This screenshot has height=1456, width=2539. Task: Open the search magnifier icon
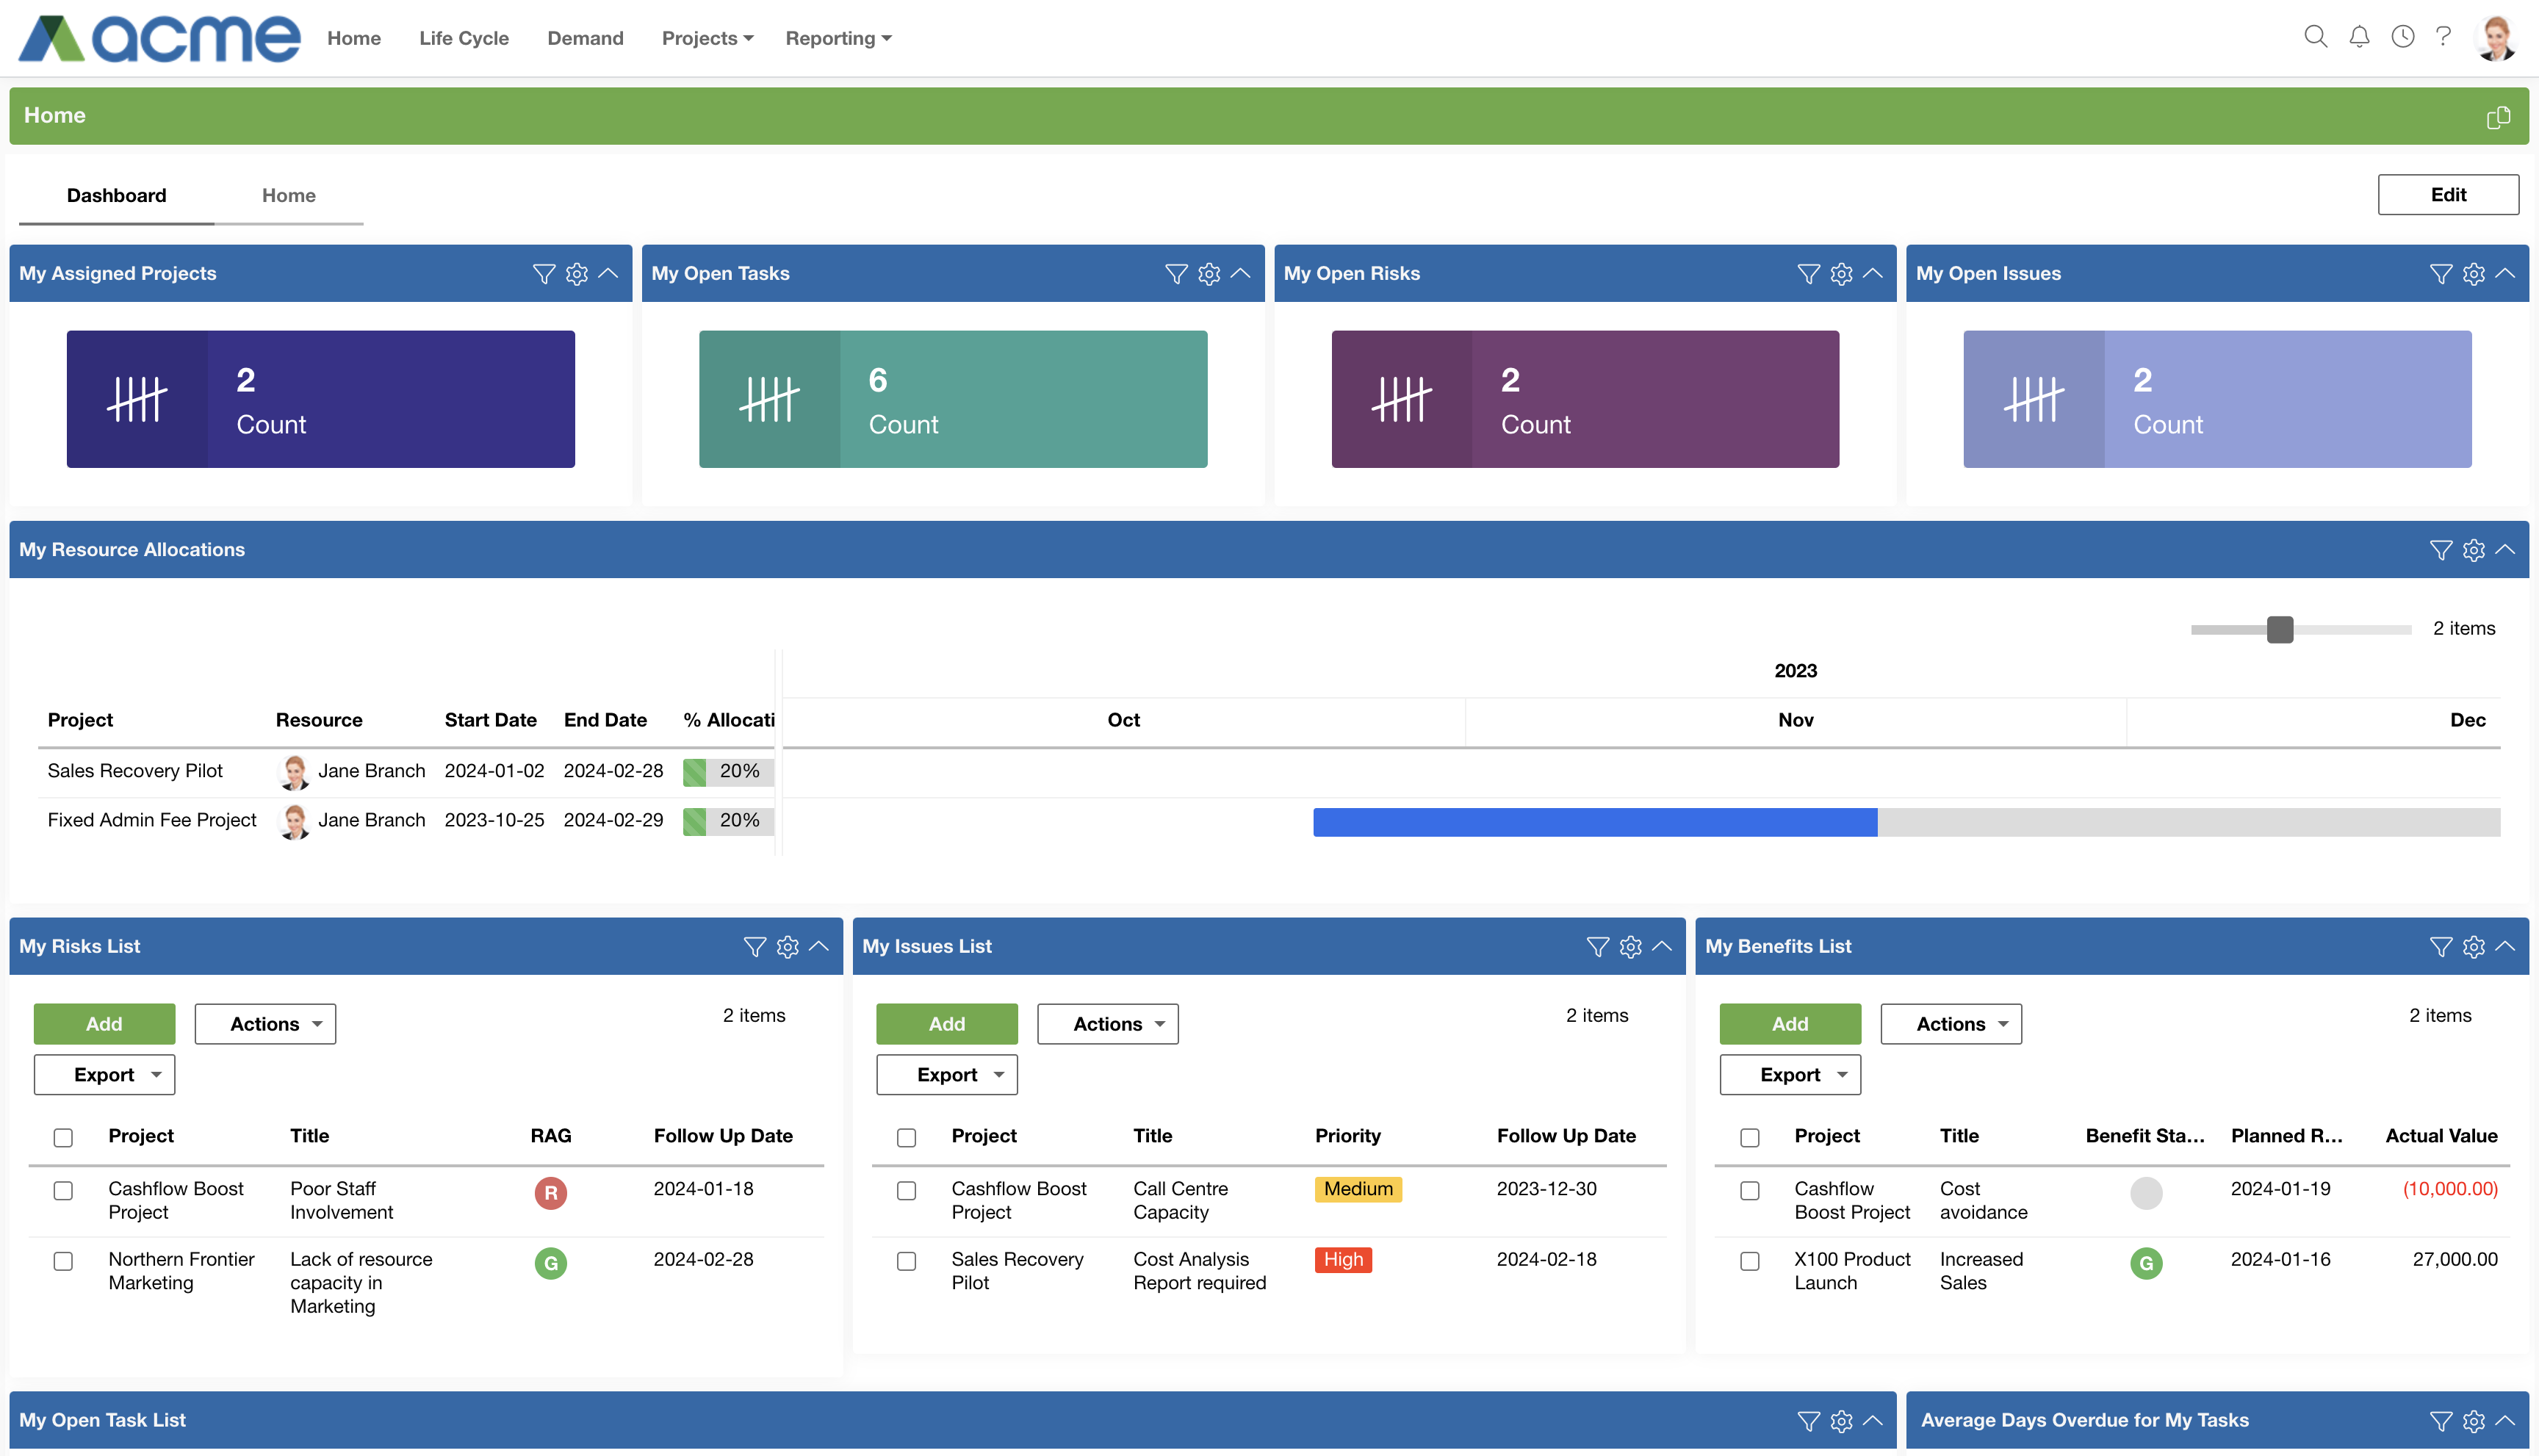(x=2315, y=38)
